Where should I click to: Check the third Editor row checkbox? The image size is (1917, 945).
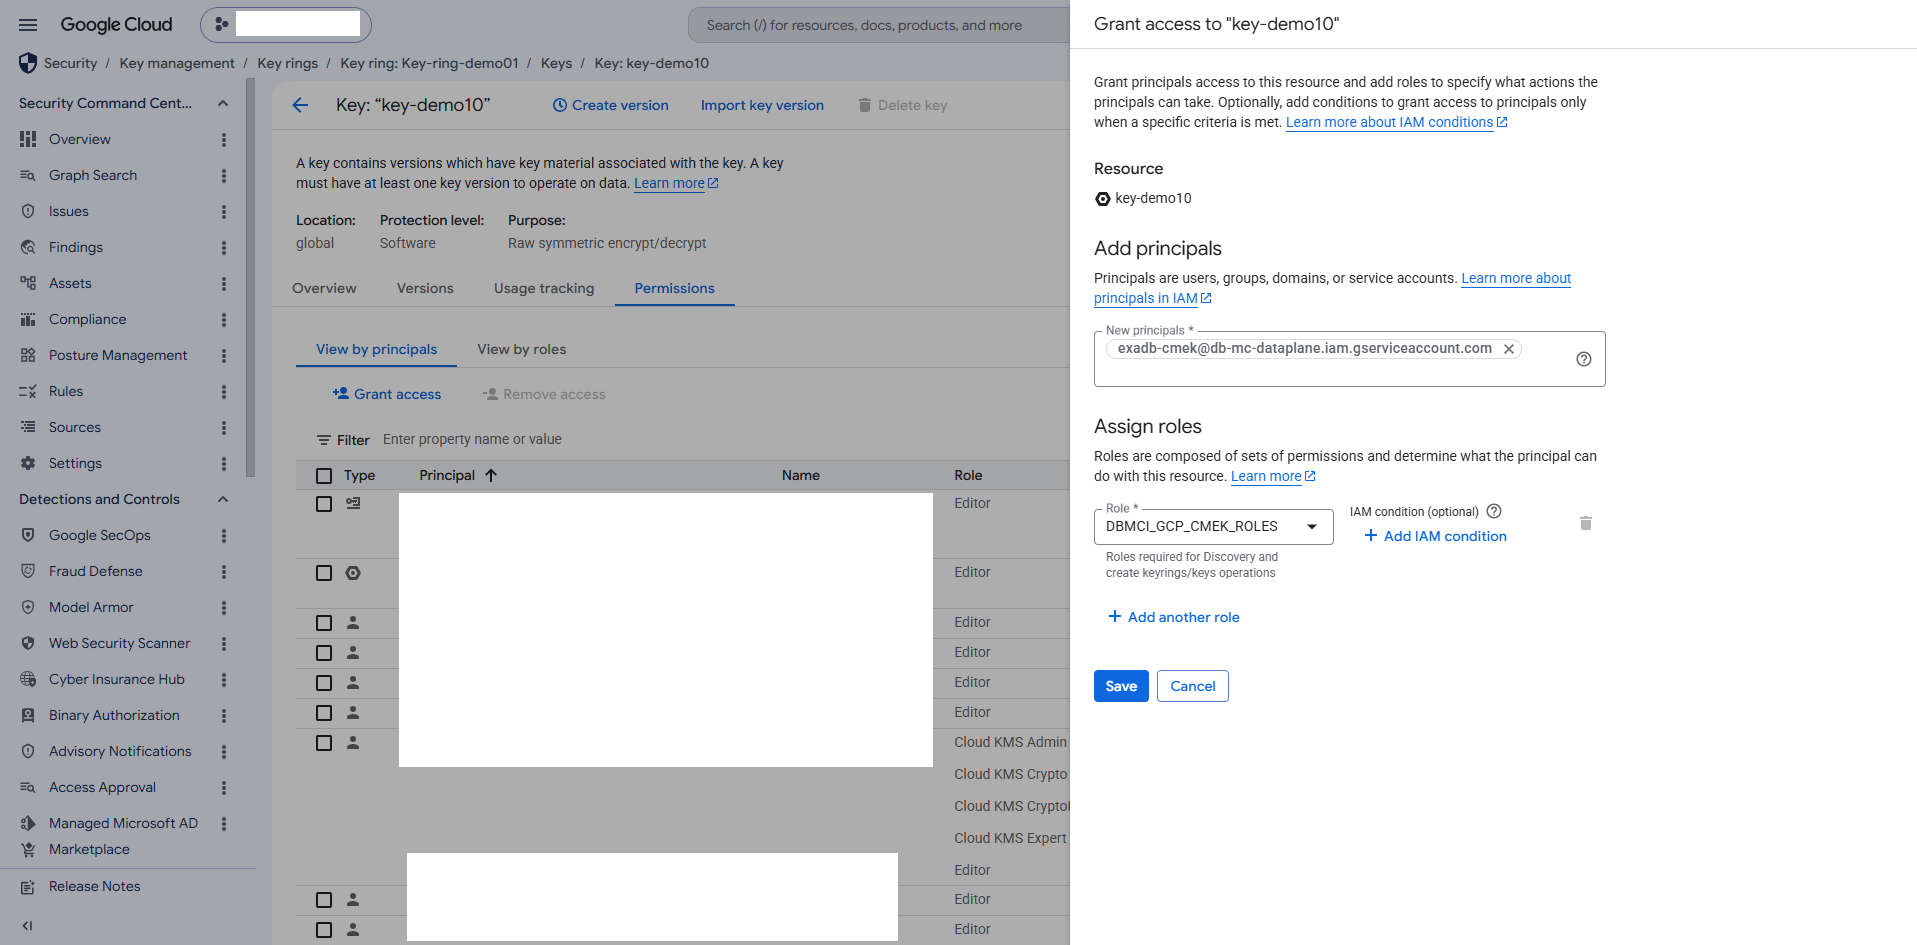[324, 623]
